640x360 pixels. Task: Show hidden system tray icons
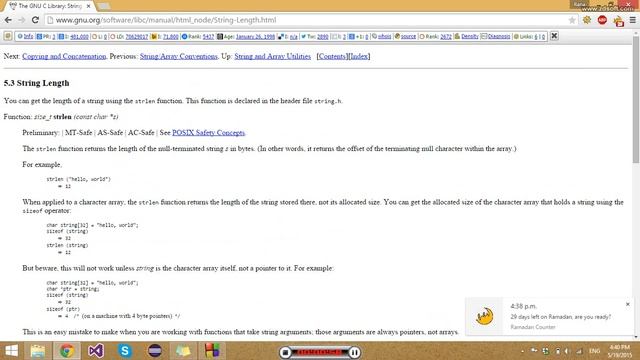tap(522, 351)
